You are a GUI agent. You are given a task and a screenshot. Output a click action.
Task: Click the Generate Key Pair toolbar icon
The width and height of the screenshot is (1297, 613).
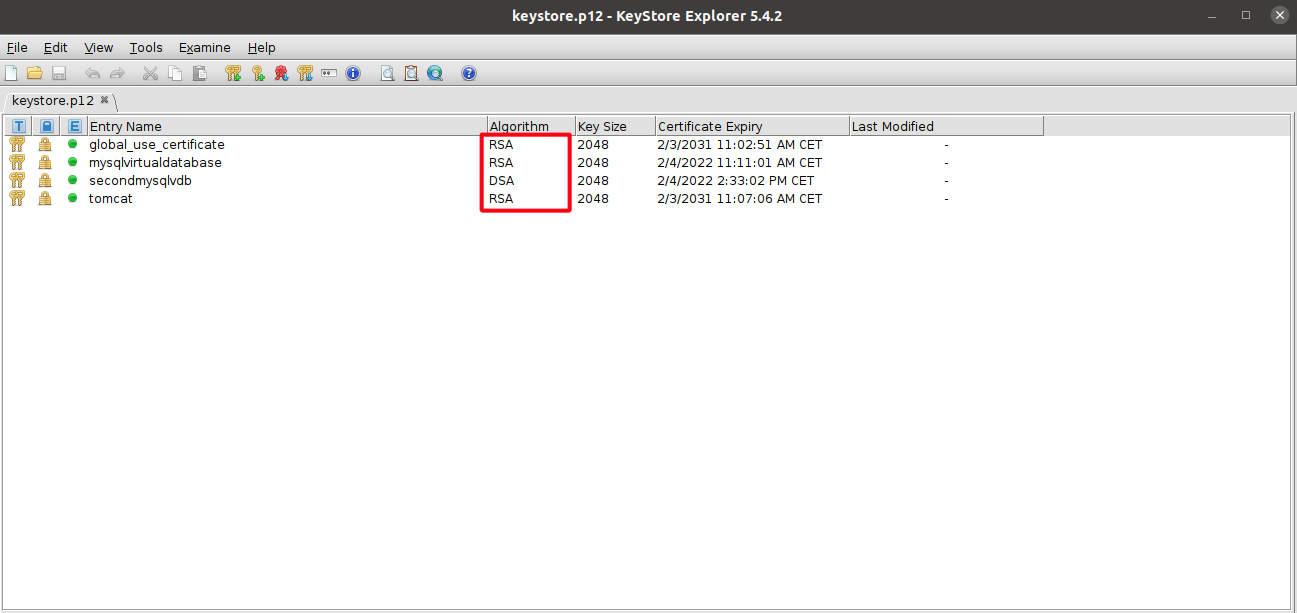pyautogui.click(x=233, y=73)
